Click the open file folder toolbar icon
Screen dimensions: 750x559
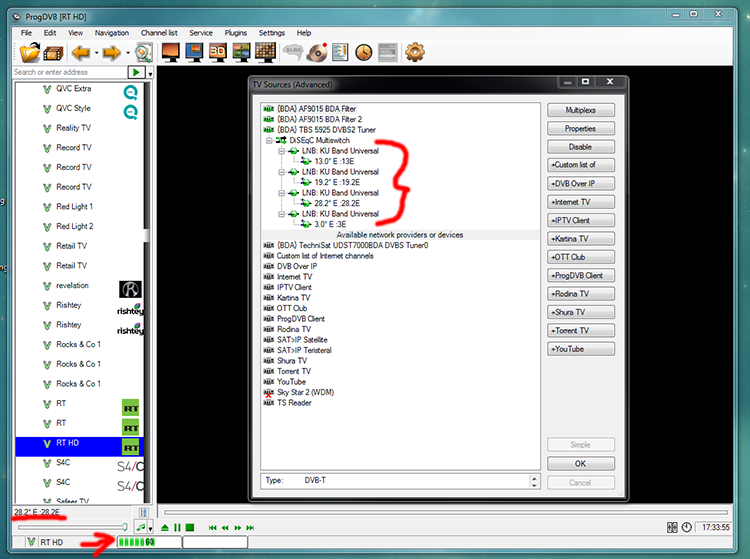click(x=30, y=51)
